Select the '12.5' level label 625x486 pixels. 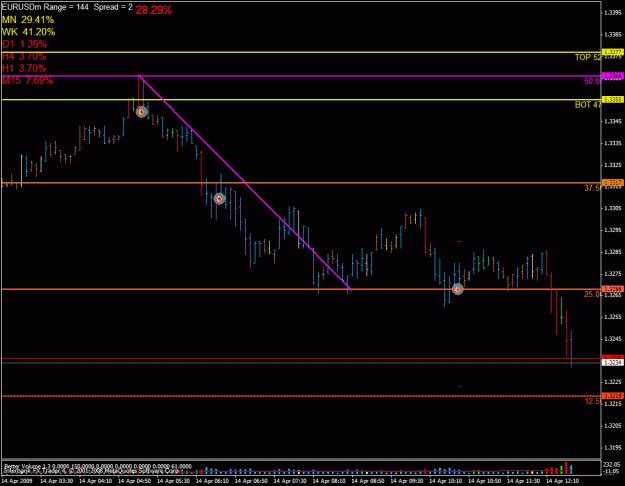pyautogui.click(x=592, y=401)
